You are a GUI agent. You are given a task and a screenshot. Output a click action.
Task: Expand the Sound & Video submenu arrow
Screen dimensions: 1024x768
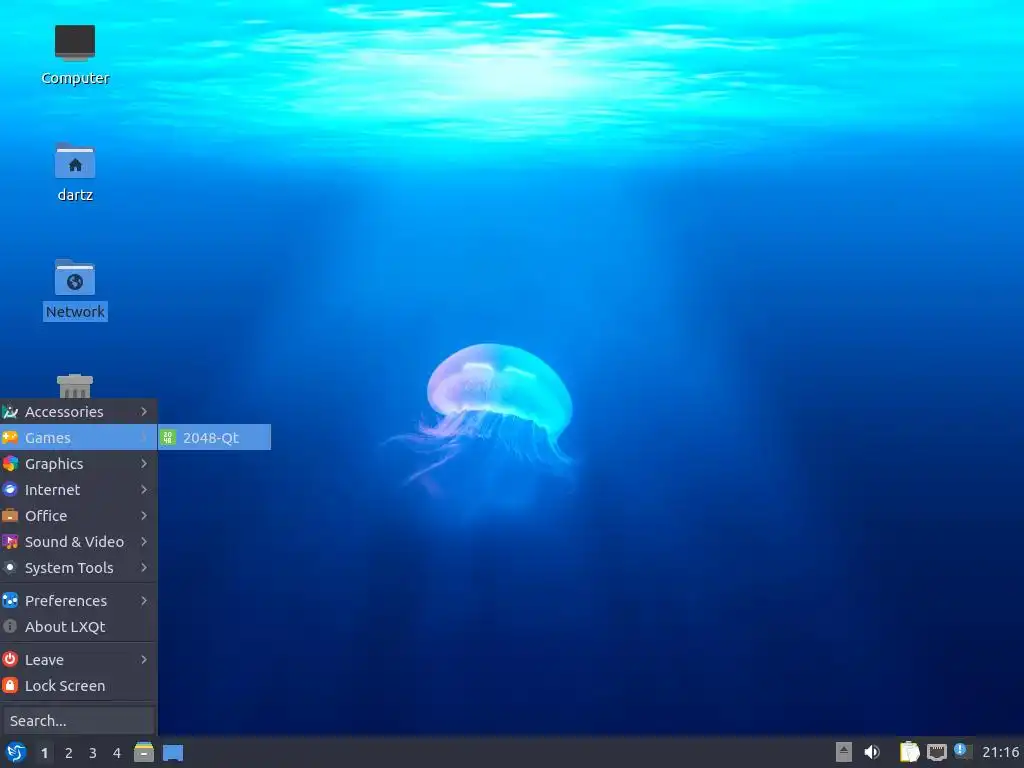coord(144,542)
